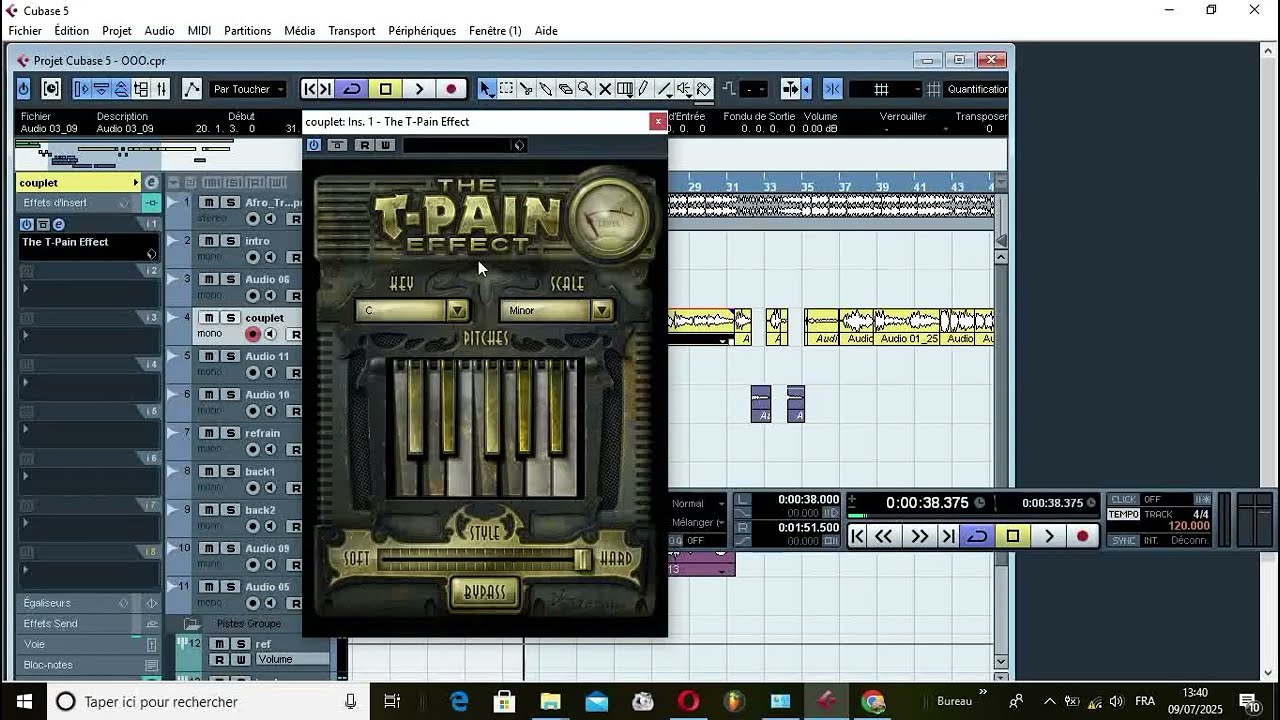Select the Zoom magnifier tool
Screen dimensions: 1280x720
(585, 89)
